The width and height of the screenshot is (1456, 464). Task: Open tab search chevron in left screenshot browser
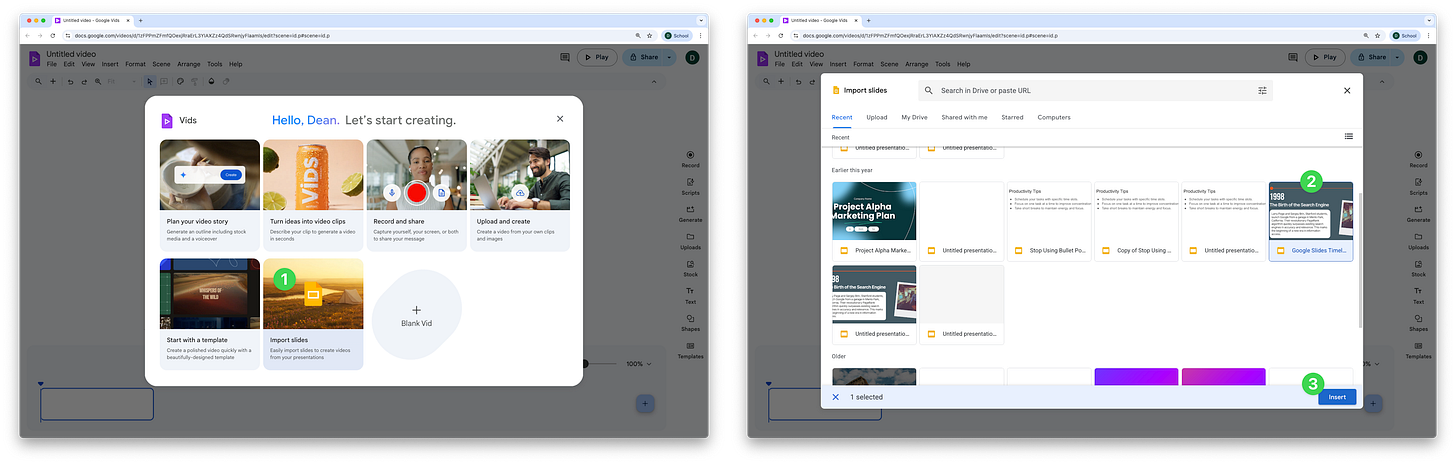(x=699, y=20)
